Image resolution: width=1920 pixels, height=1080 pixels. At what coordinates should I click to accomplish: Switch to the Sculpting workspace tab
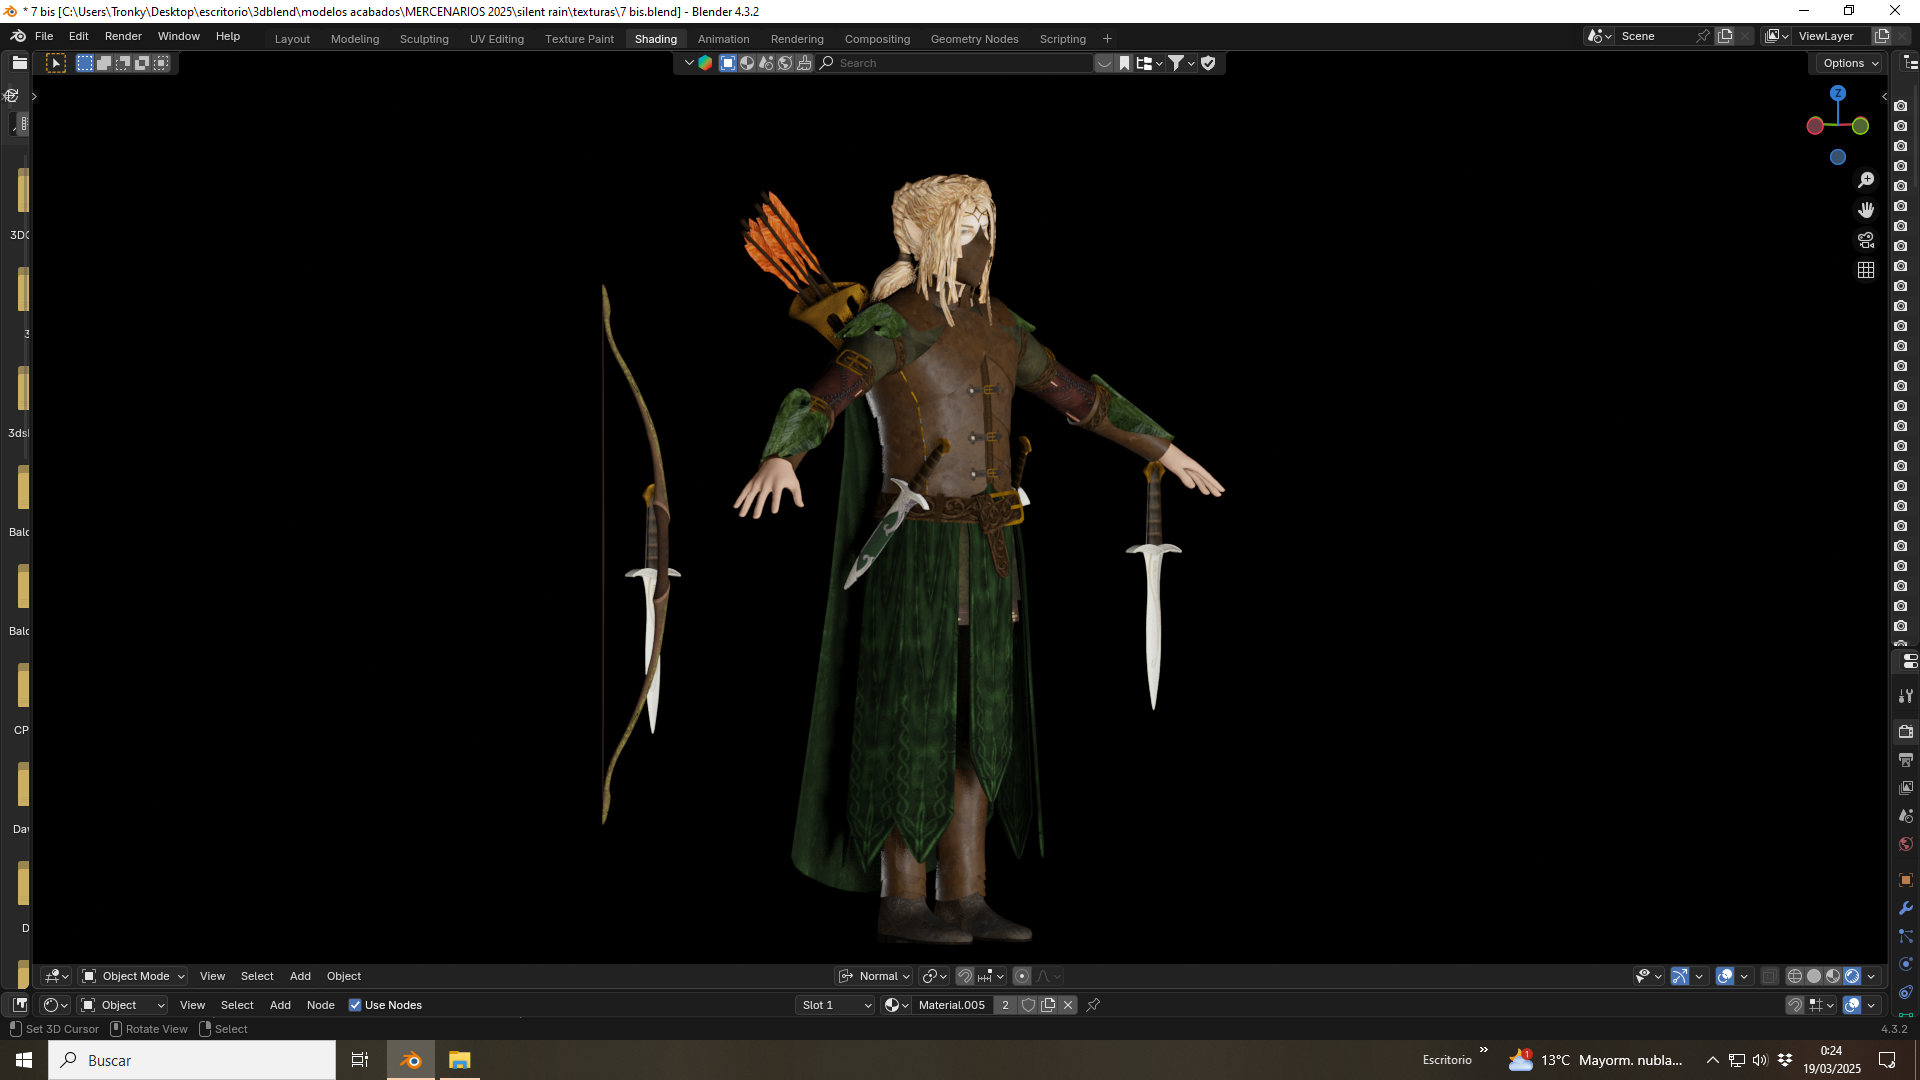coord(424,39)
